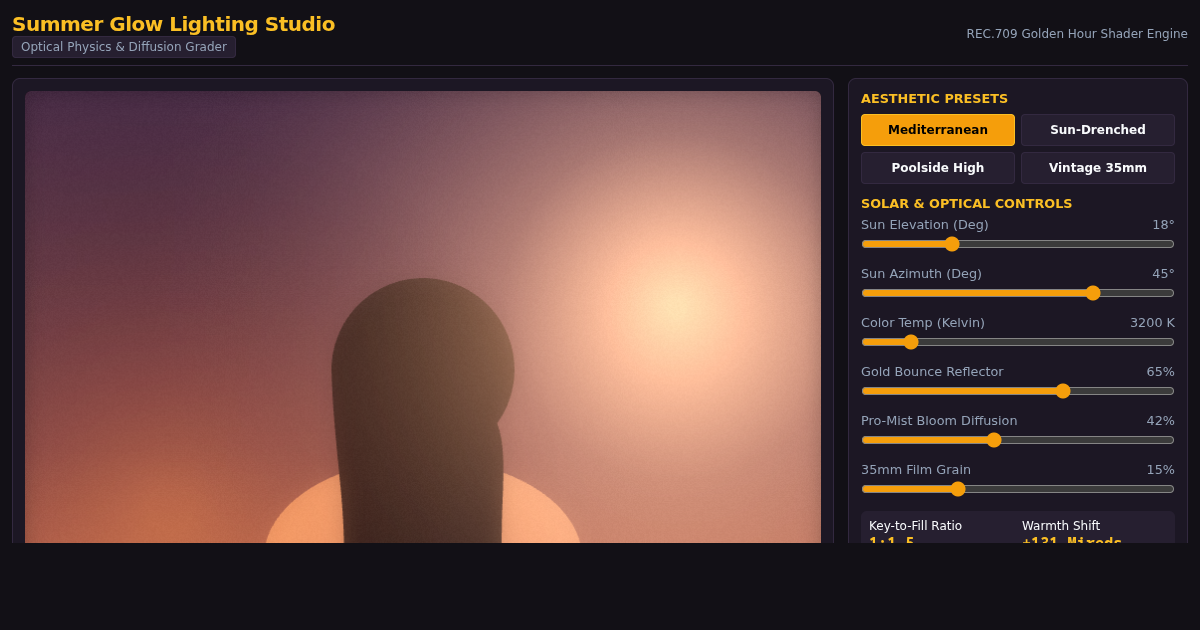
Task: Click Solar & Optical Controls heading
Action: pos(966,204)
